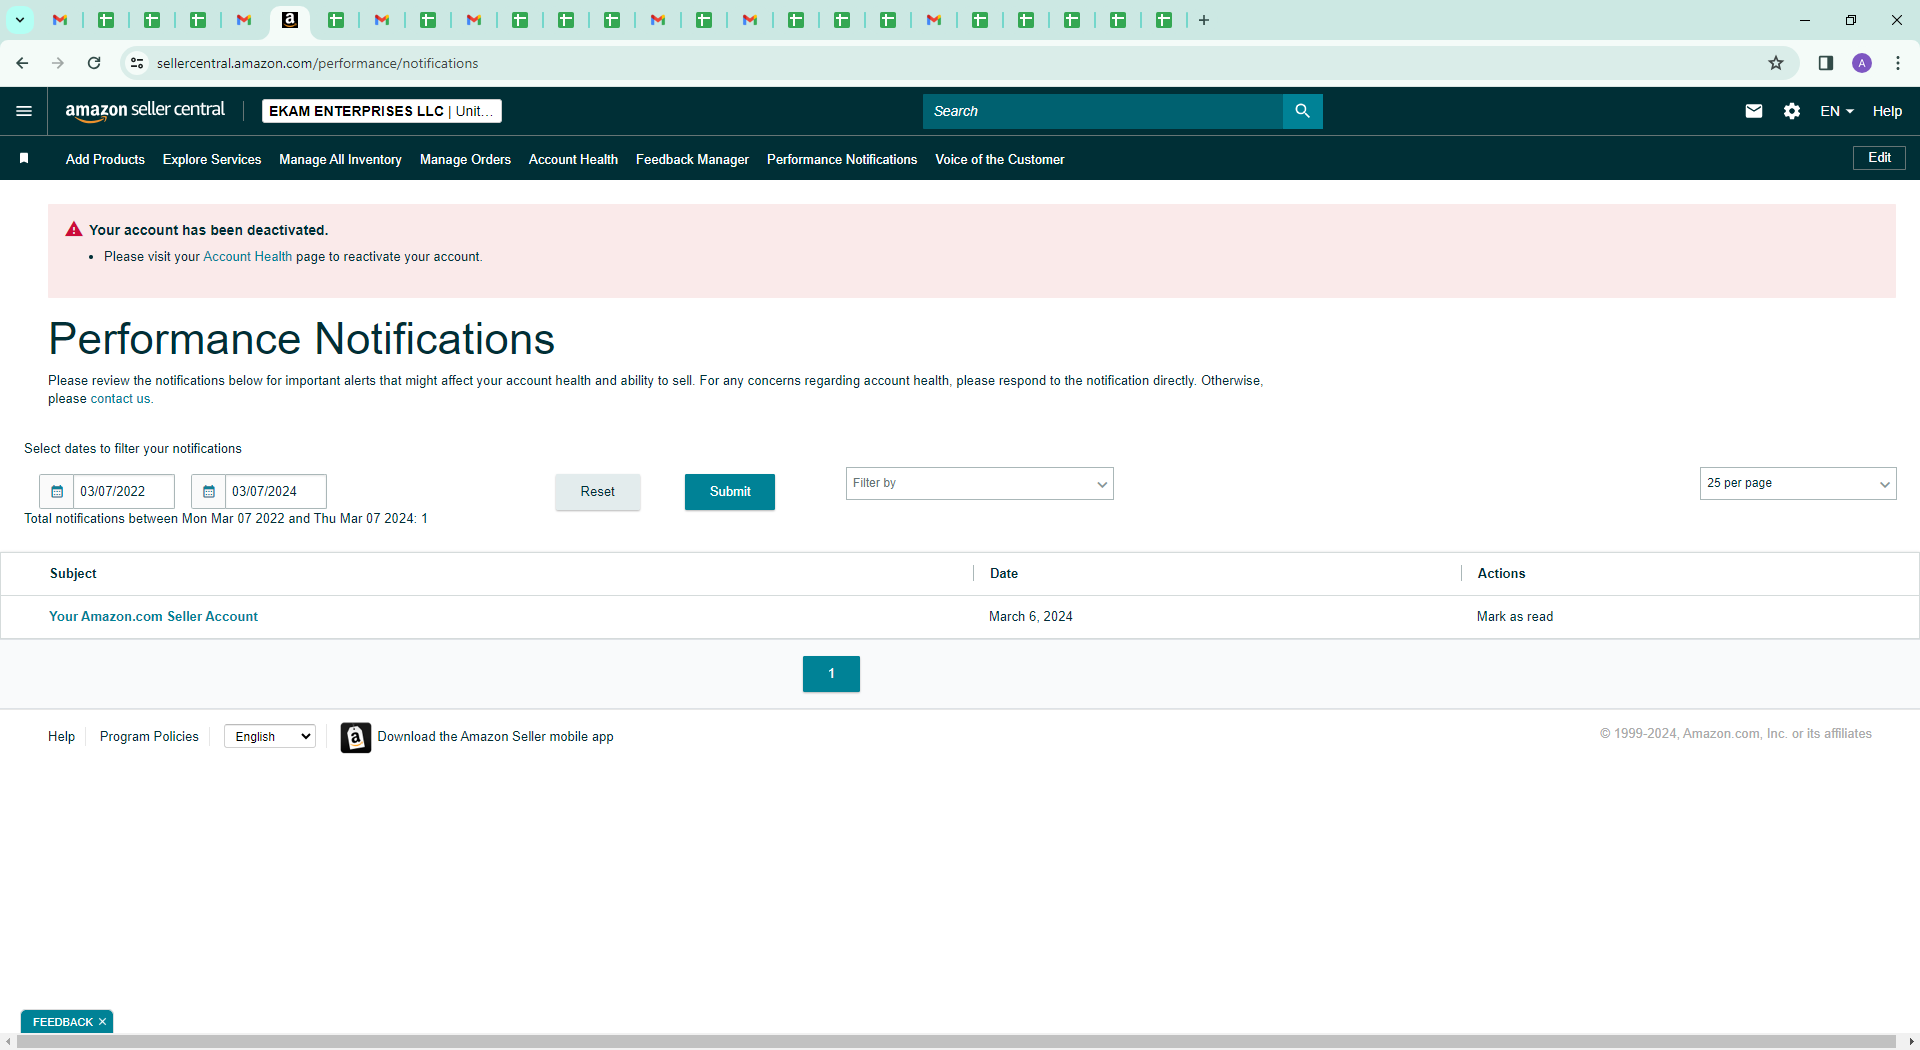View site information icon in address bar
The image size is (1920, 1050).
point(137,63)
